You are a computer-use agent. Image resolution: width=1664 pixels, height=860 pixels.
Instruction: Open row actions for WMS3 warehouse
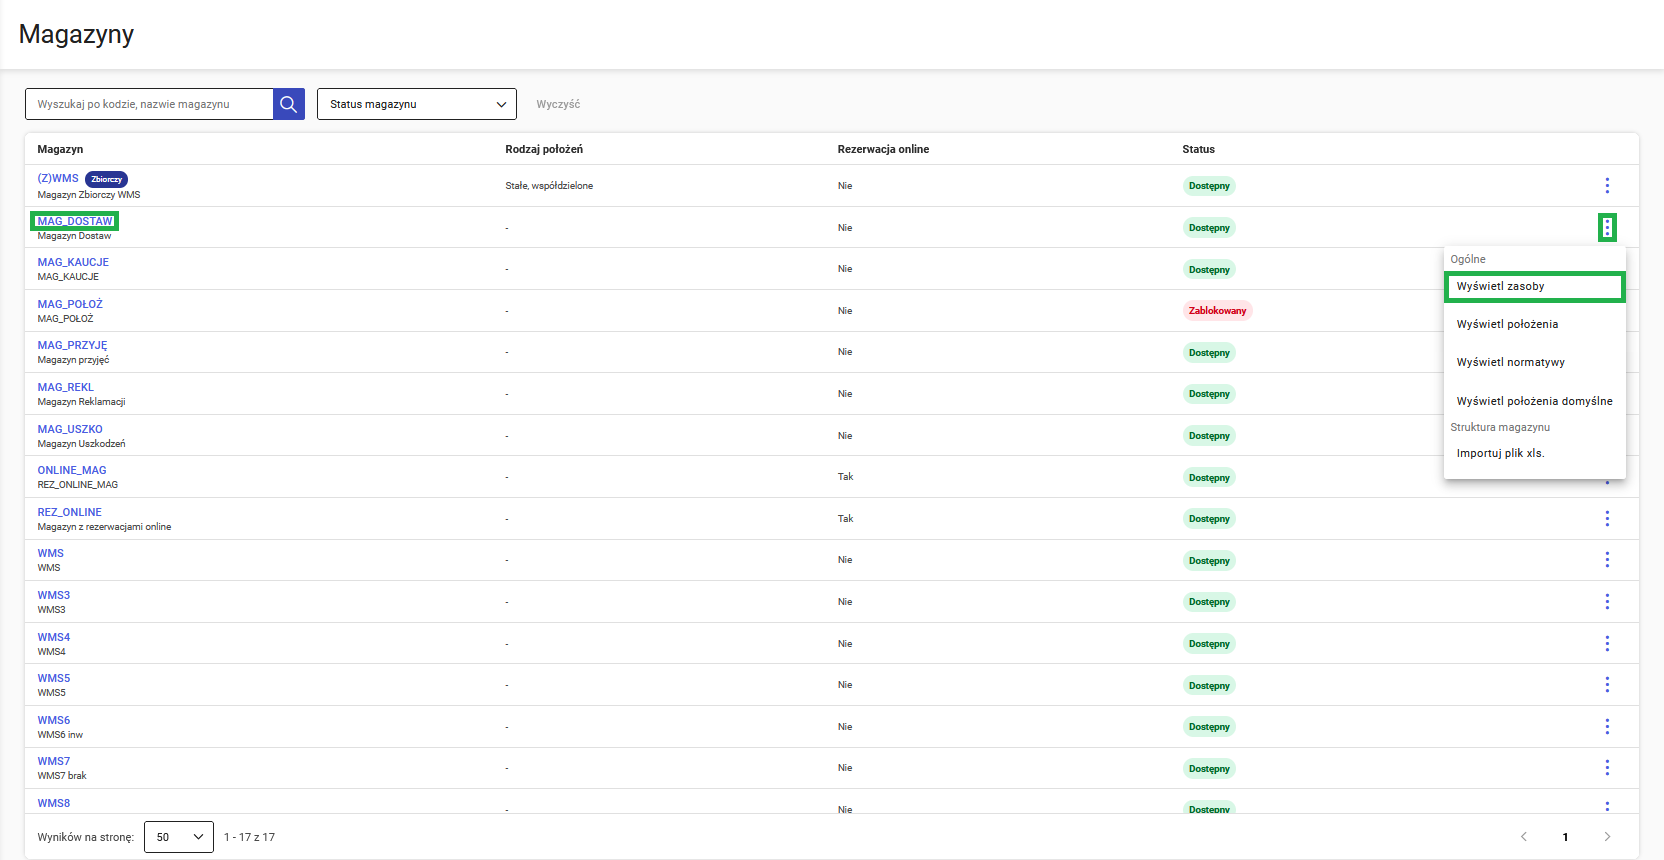[1607, 602]
